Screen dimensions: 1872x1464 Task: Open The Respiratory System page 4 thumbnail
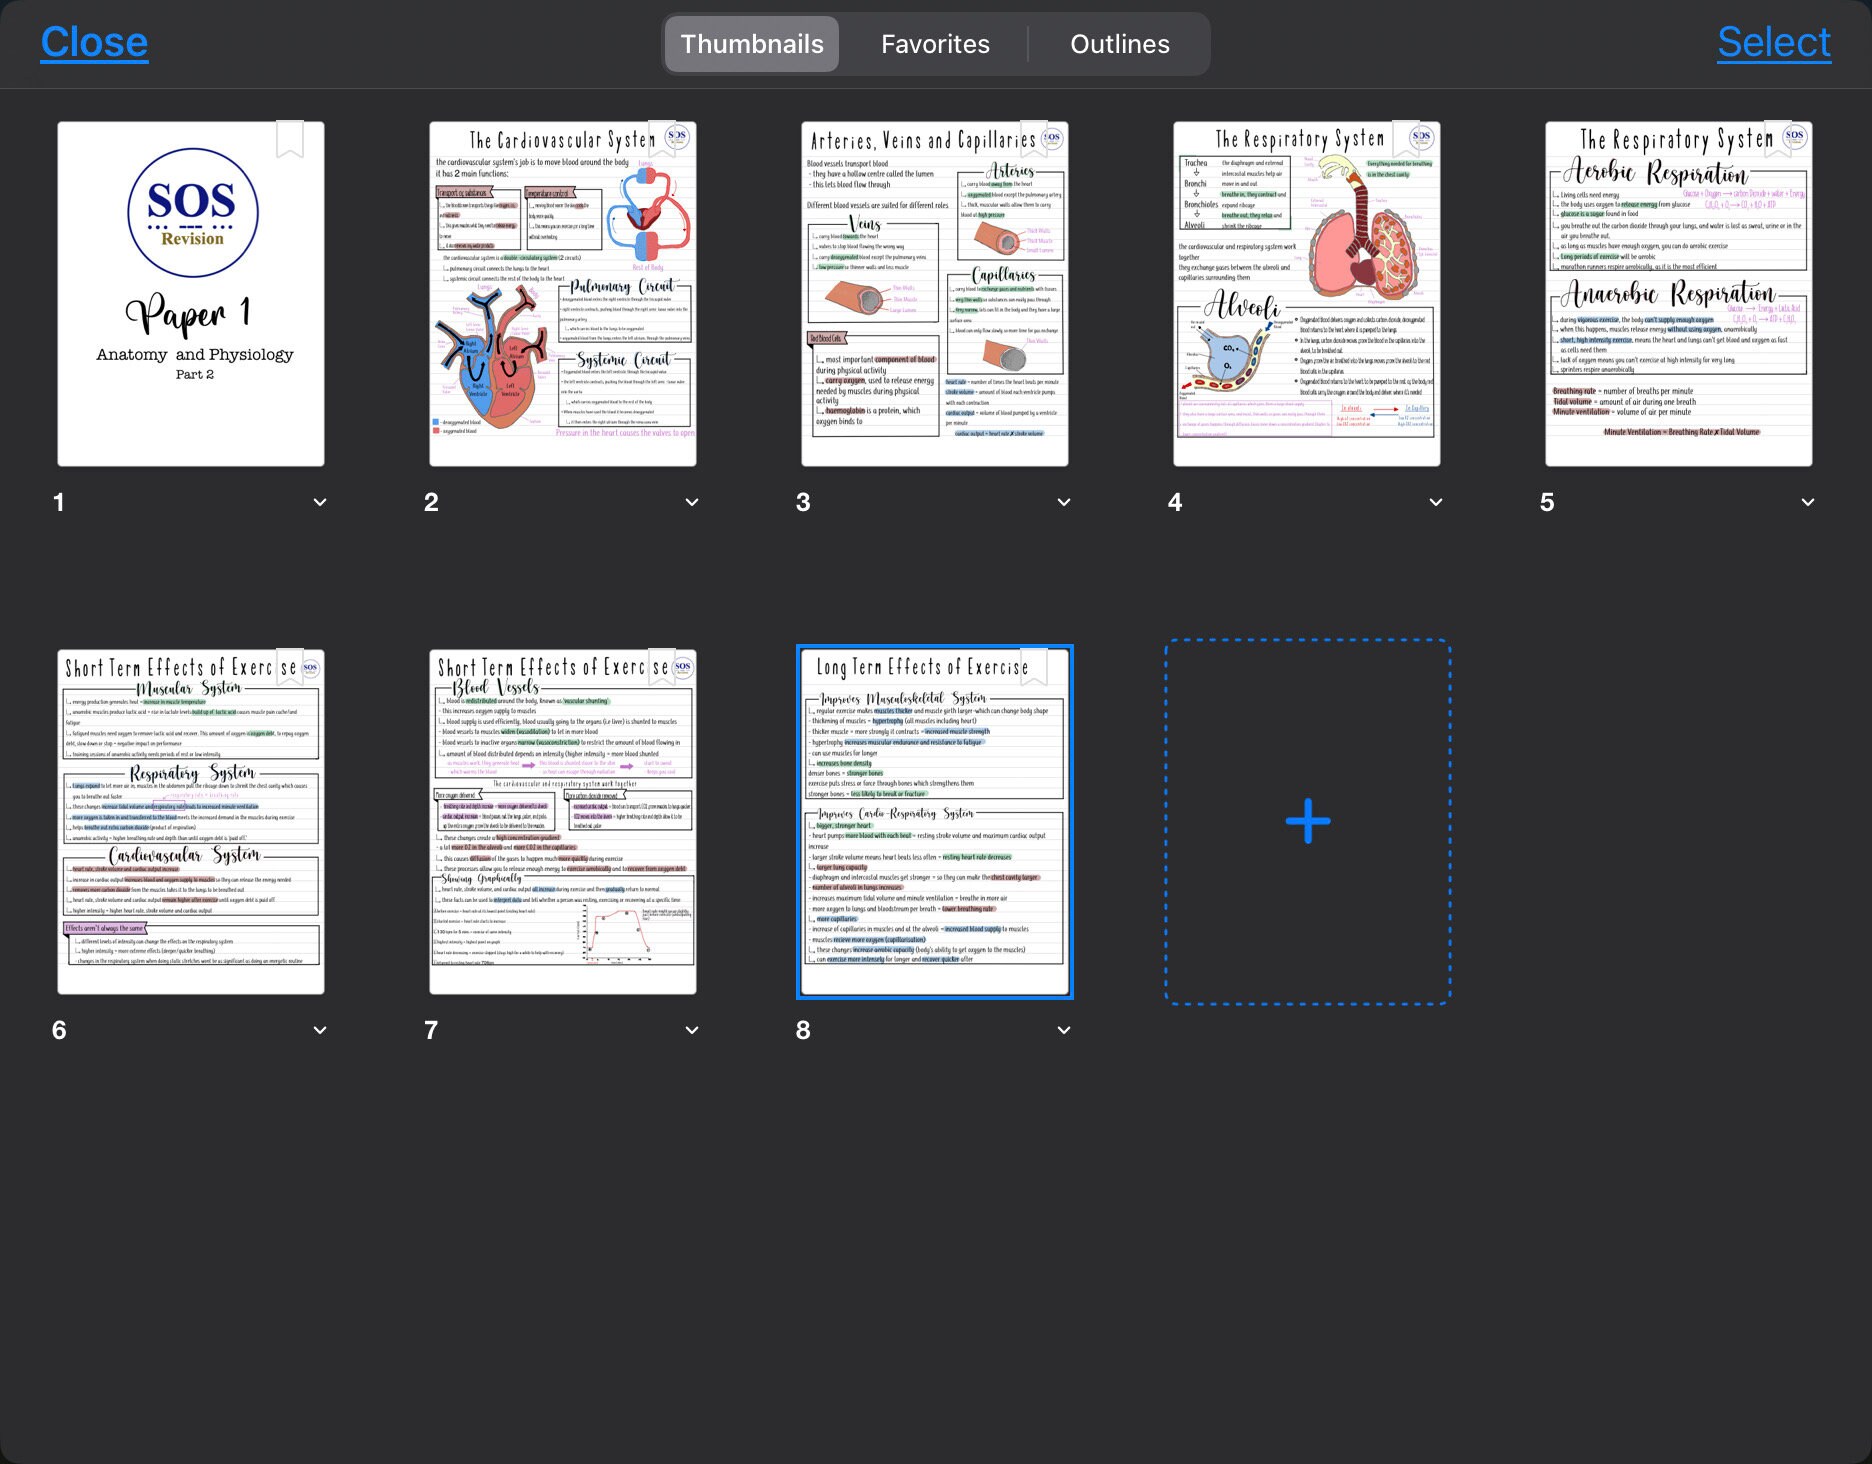click(x=1307, y=294)
